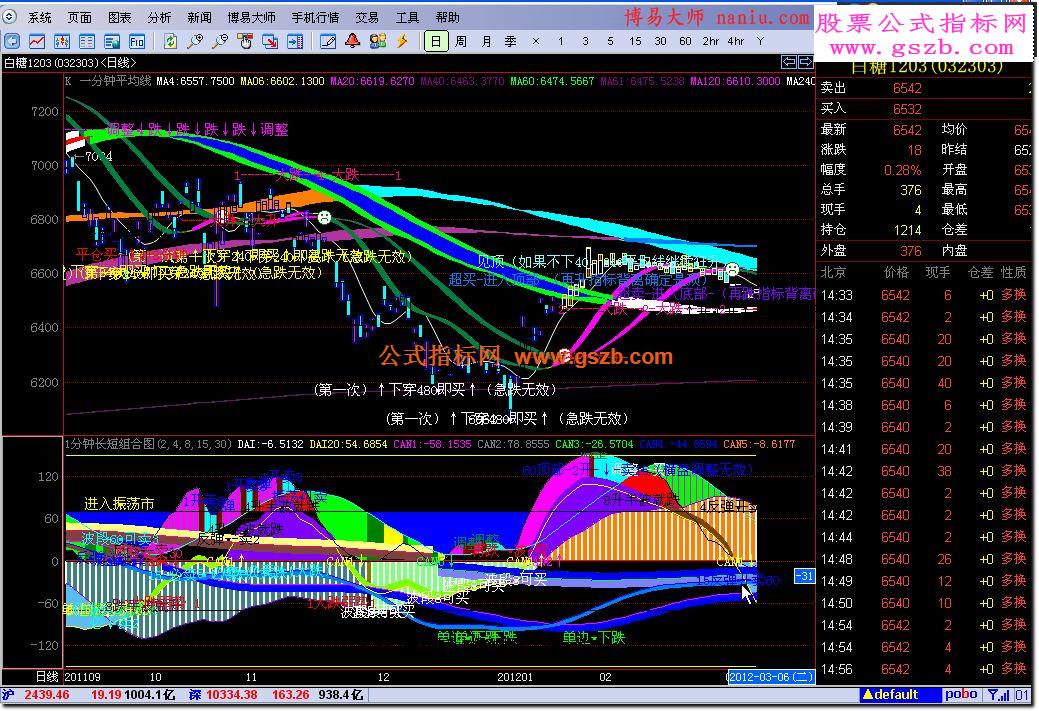Select the 4hr period
The height and width of the screenshot is (711, 1039).
tap(736, 42)
